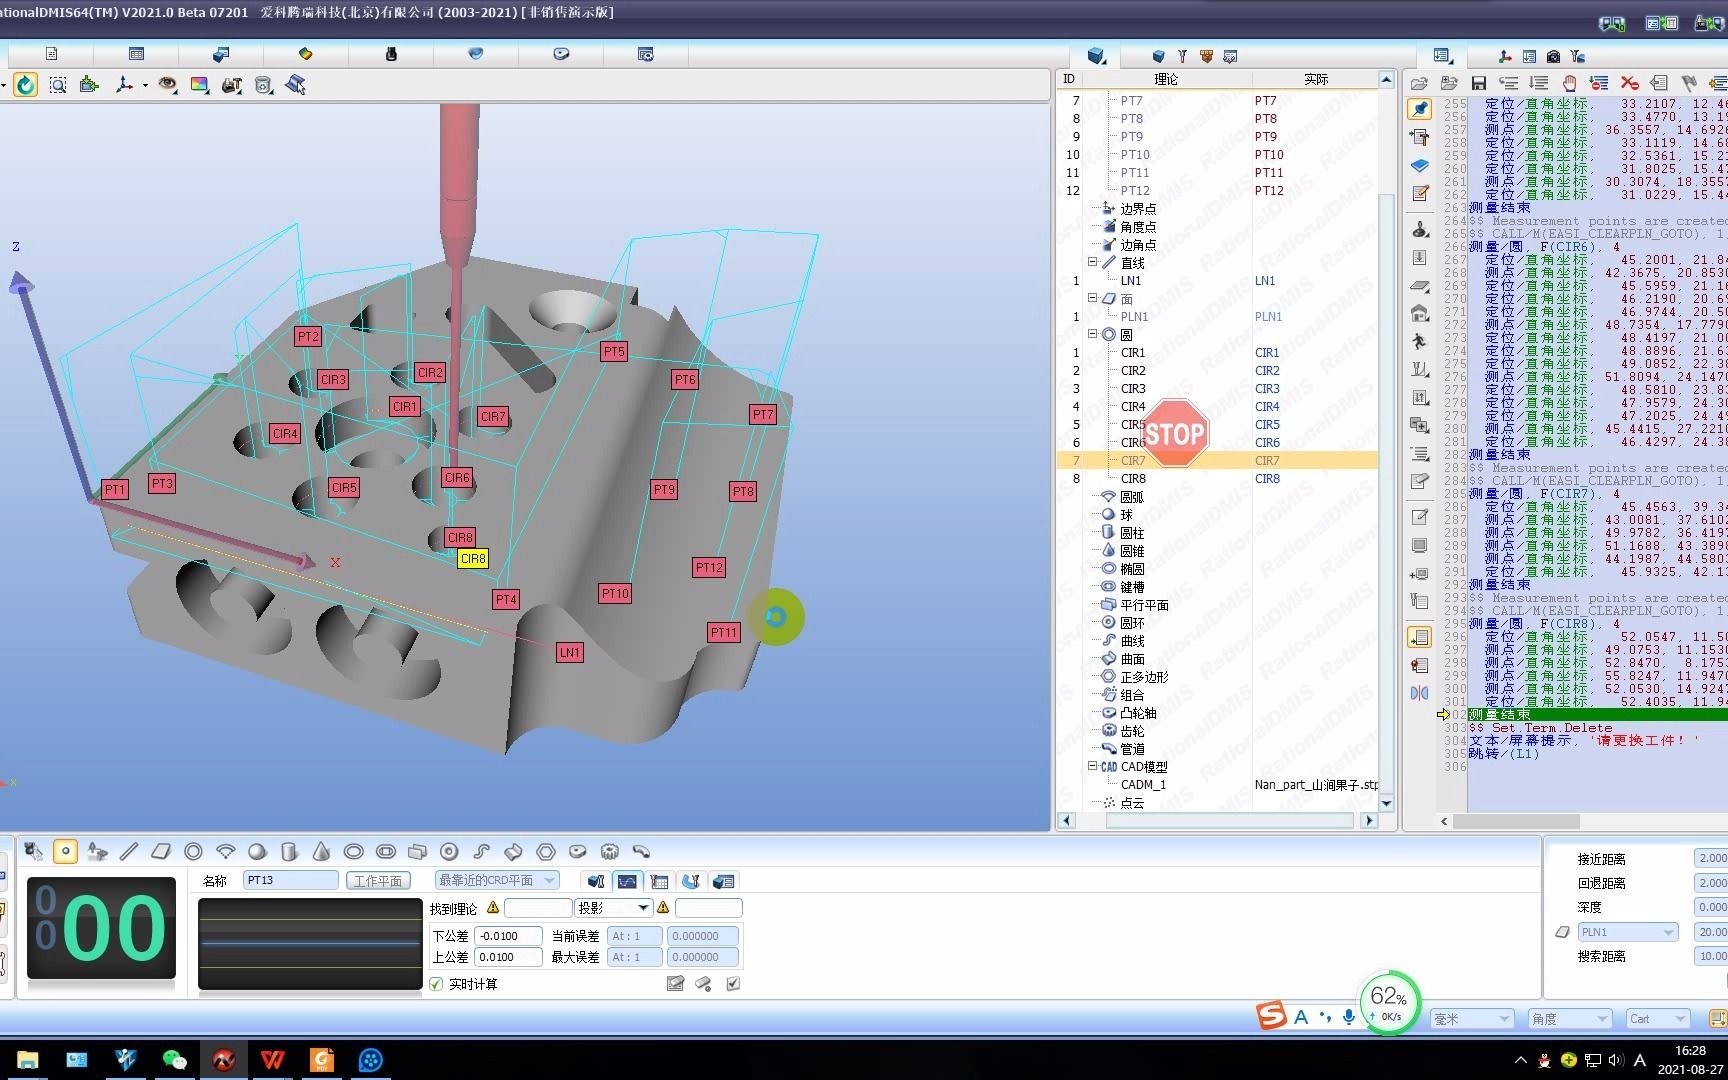Click the recycle bin delete icon
The height and width of the screenshot is (1080, 1728).
click(x=263, y=85)
